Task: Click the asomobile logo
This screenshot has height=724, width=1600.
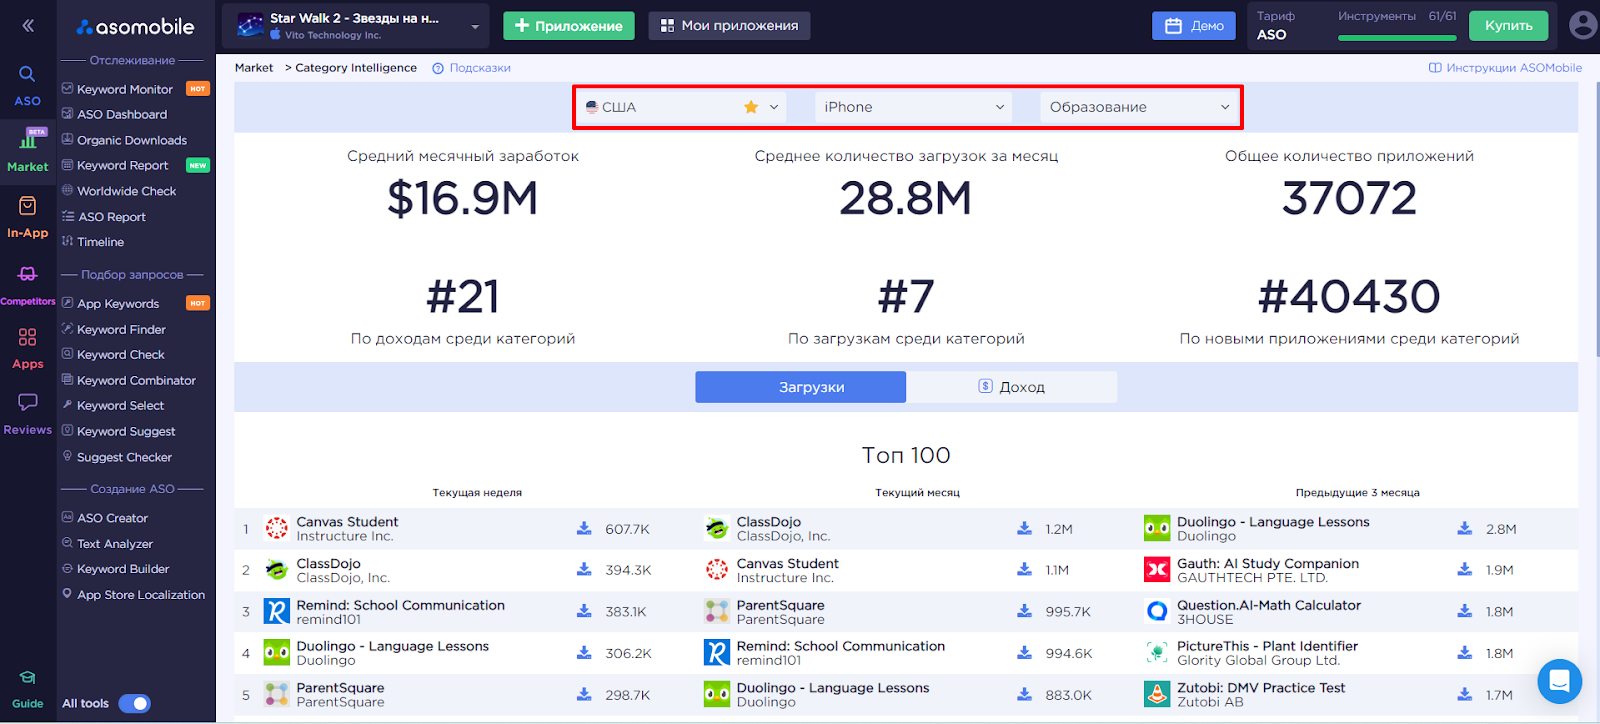Action: (x=136, y=27)
